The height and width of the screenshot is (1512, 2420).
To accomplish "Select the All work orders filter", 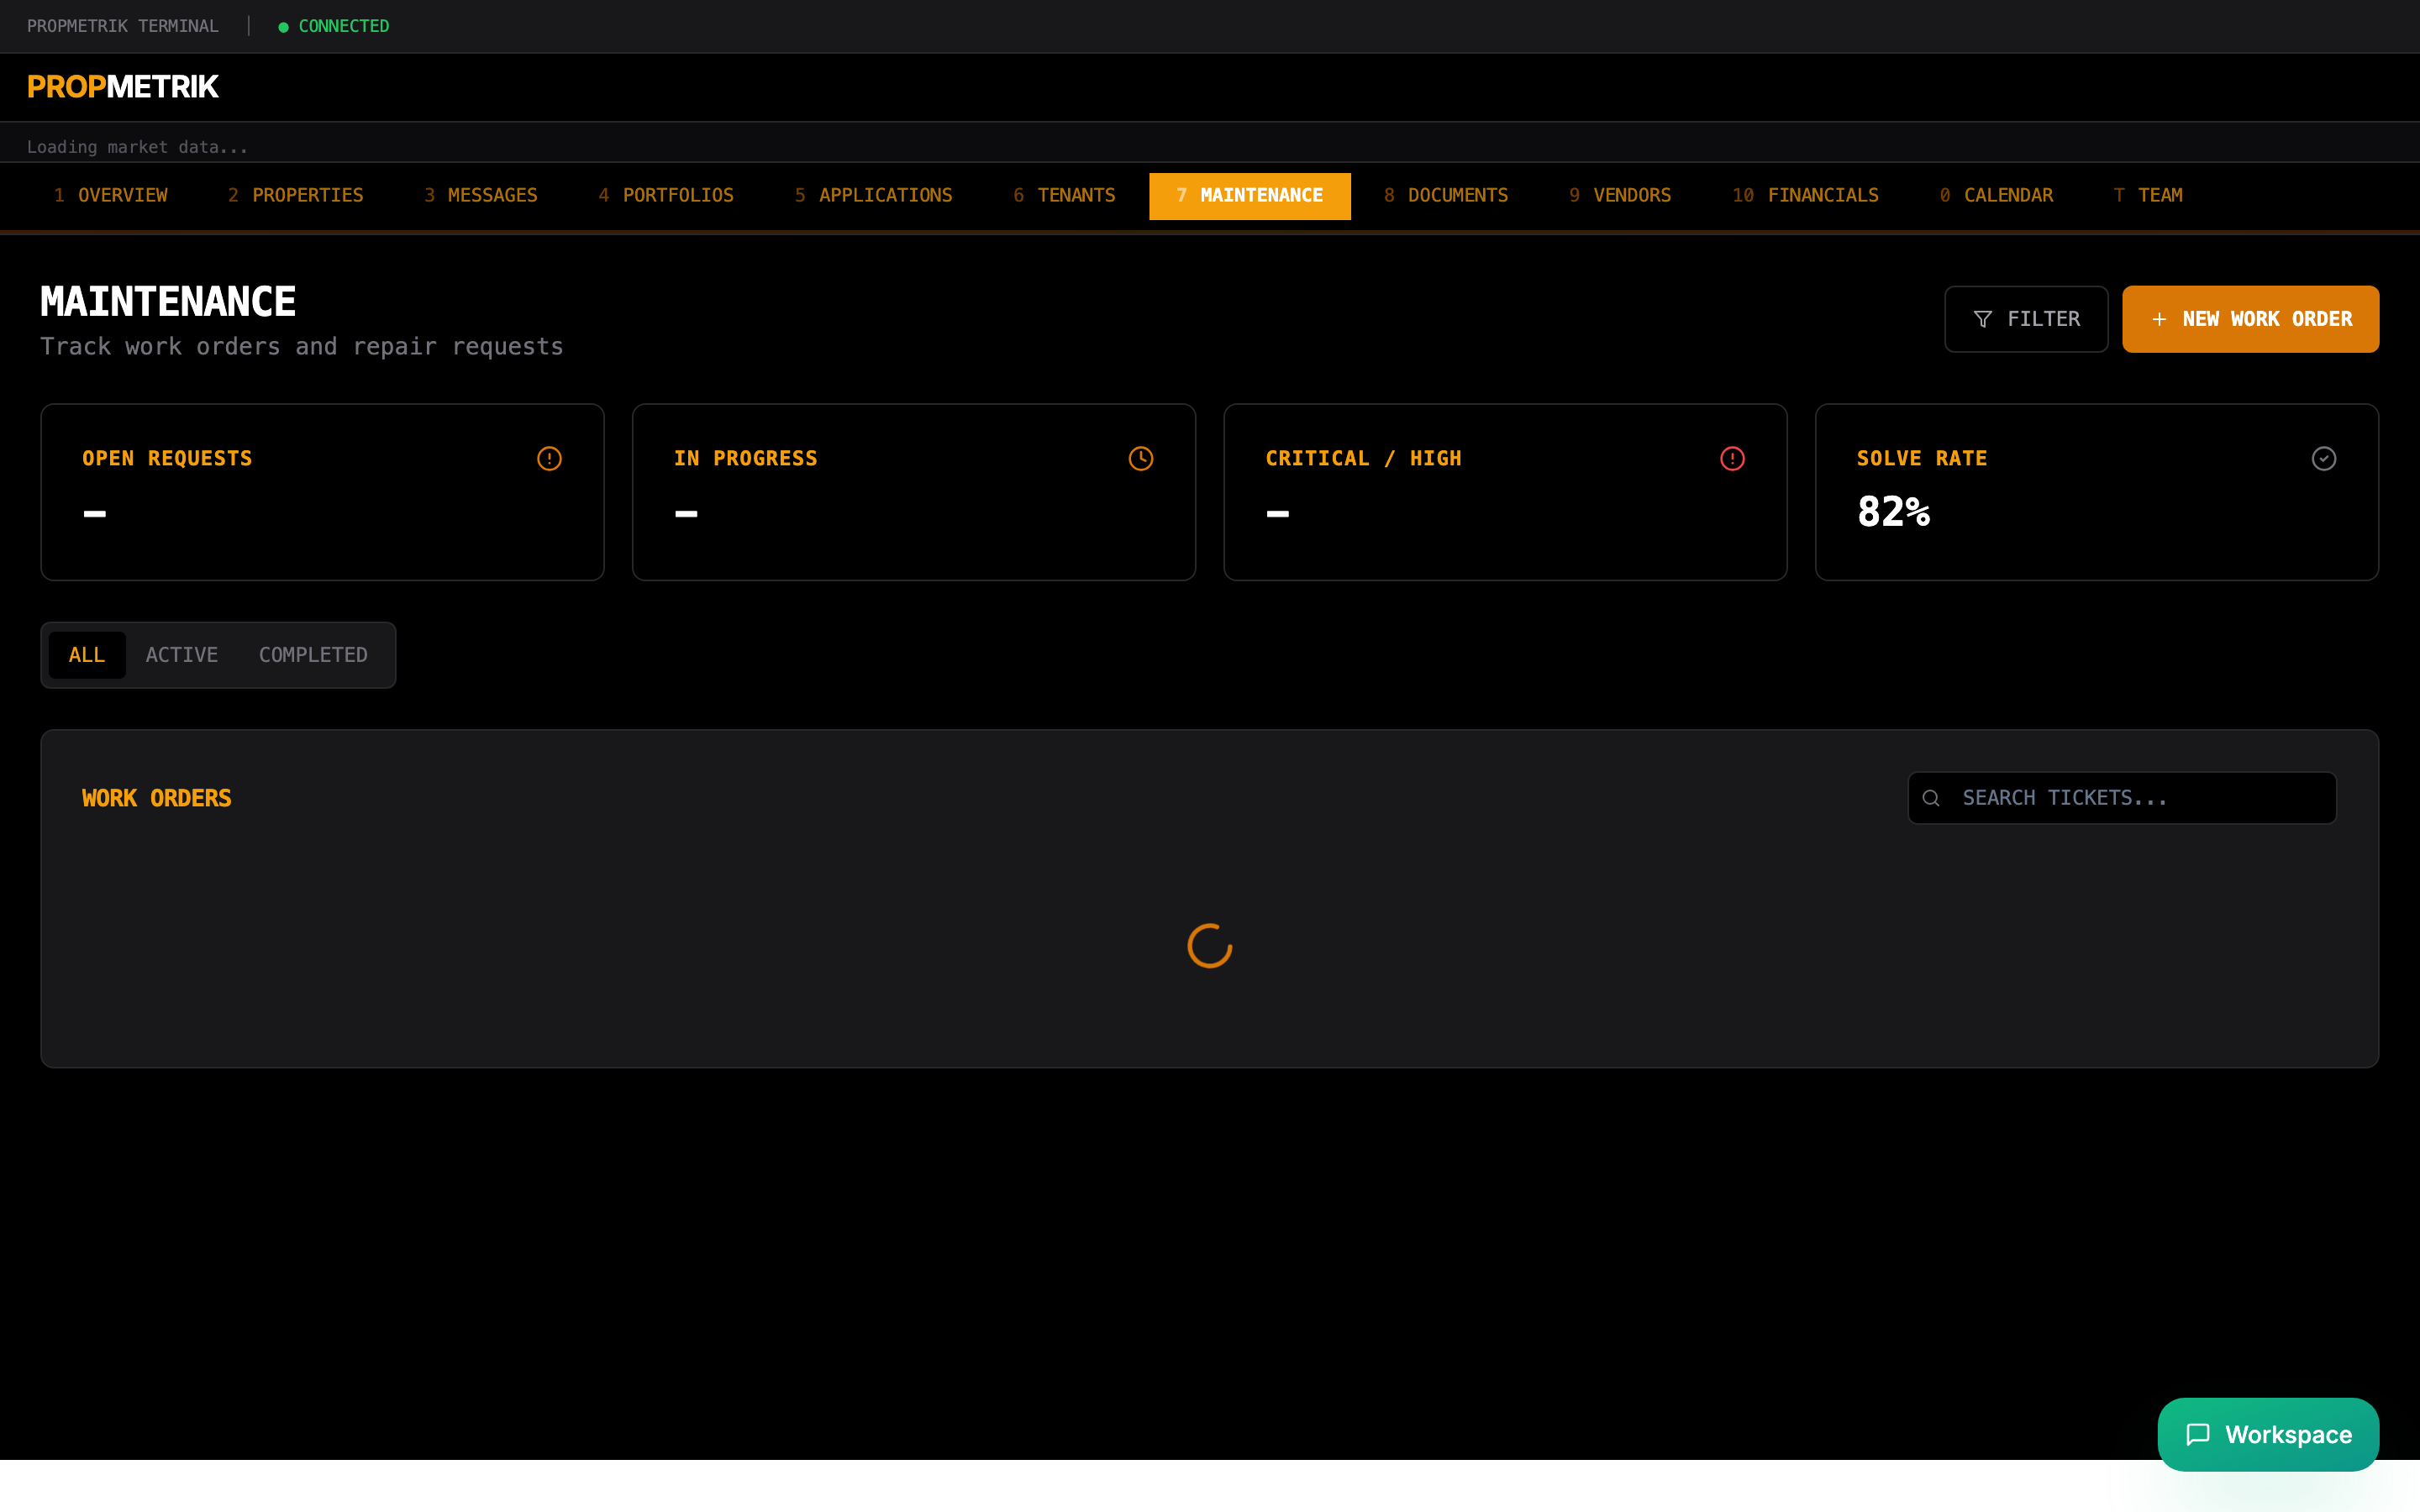I will (x=87, y=655).
